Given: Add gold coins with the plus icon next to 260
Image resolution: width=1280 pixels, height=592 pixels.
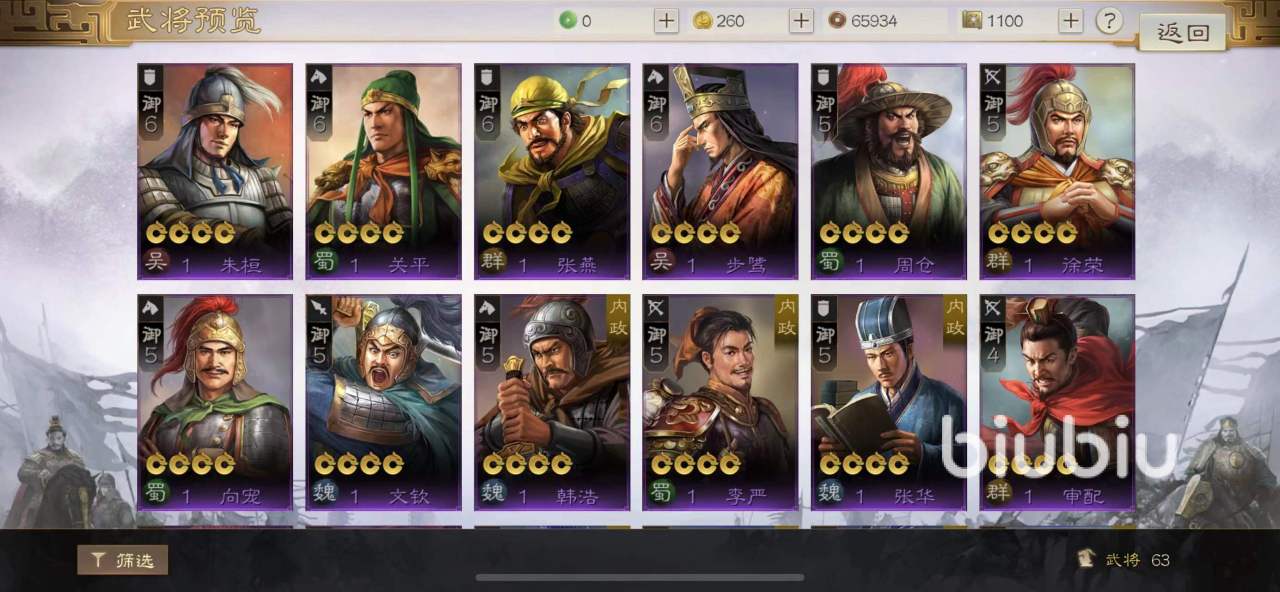Looking at the screenshot, I should pos(801,21).
